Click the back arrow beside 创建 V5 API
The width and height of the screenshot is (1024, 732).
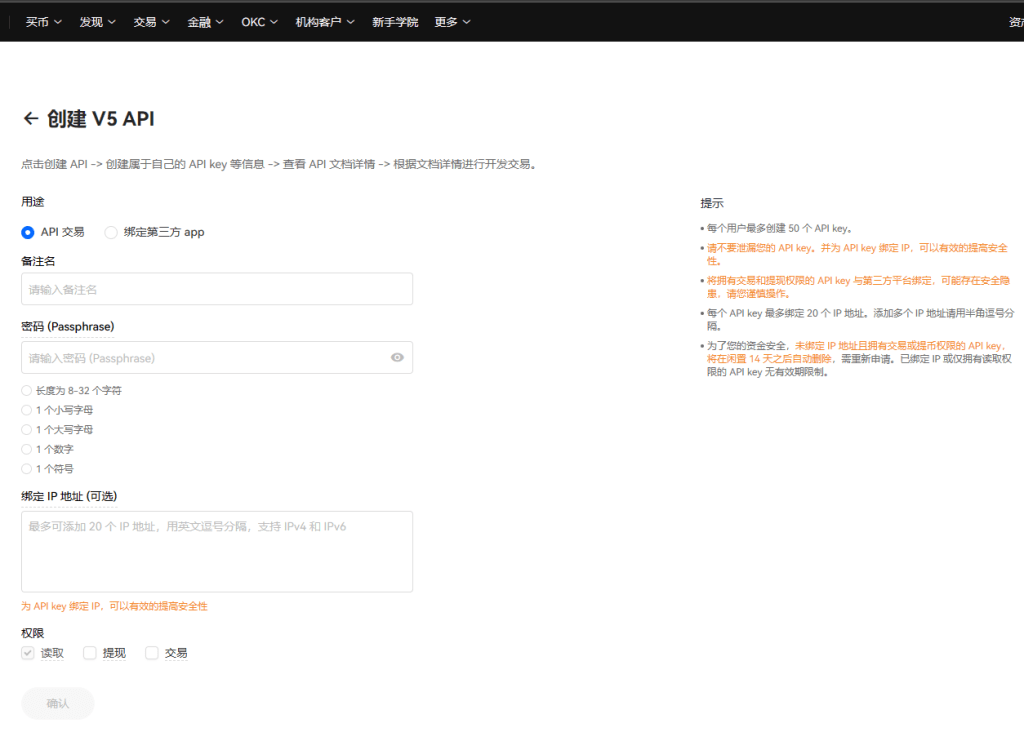(x=30, y=119)
